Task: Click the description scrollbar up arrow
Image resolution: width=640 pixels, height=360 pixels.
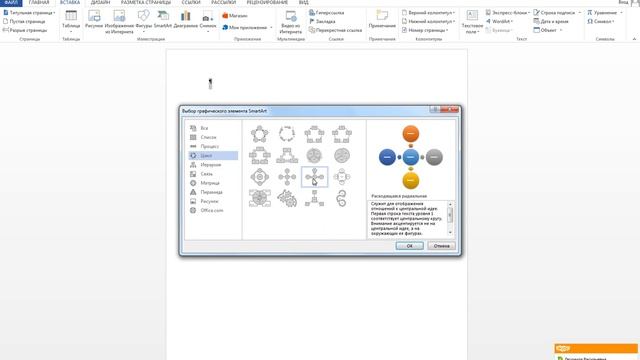Action: click(x=450, y=204)
